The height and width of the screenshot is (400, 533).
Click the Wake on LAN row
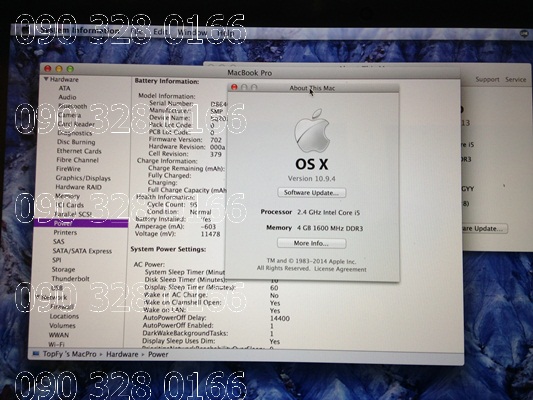tap(211, 310)
